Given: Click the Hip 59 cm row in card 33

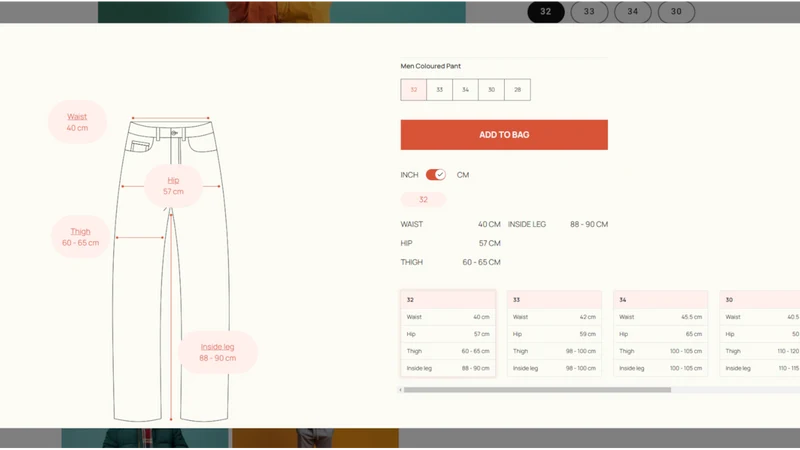Looking at the screenshot, I should point(554,334).
